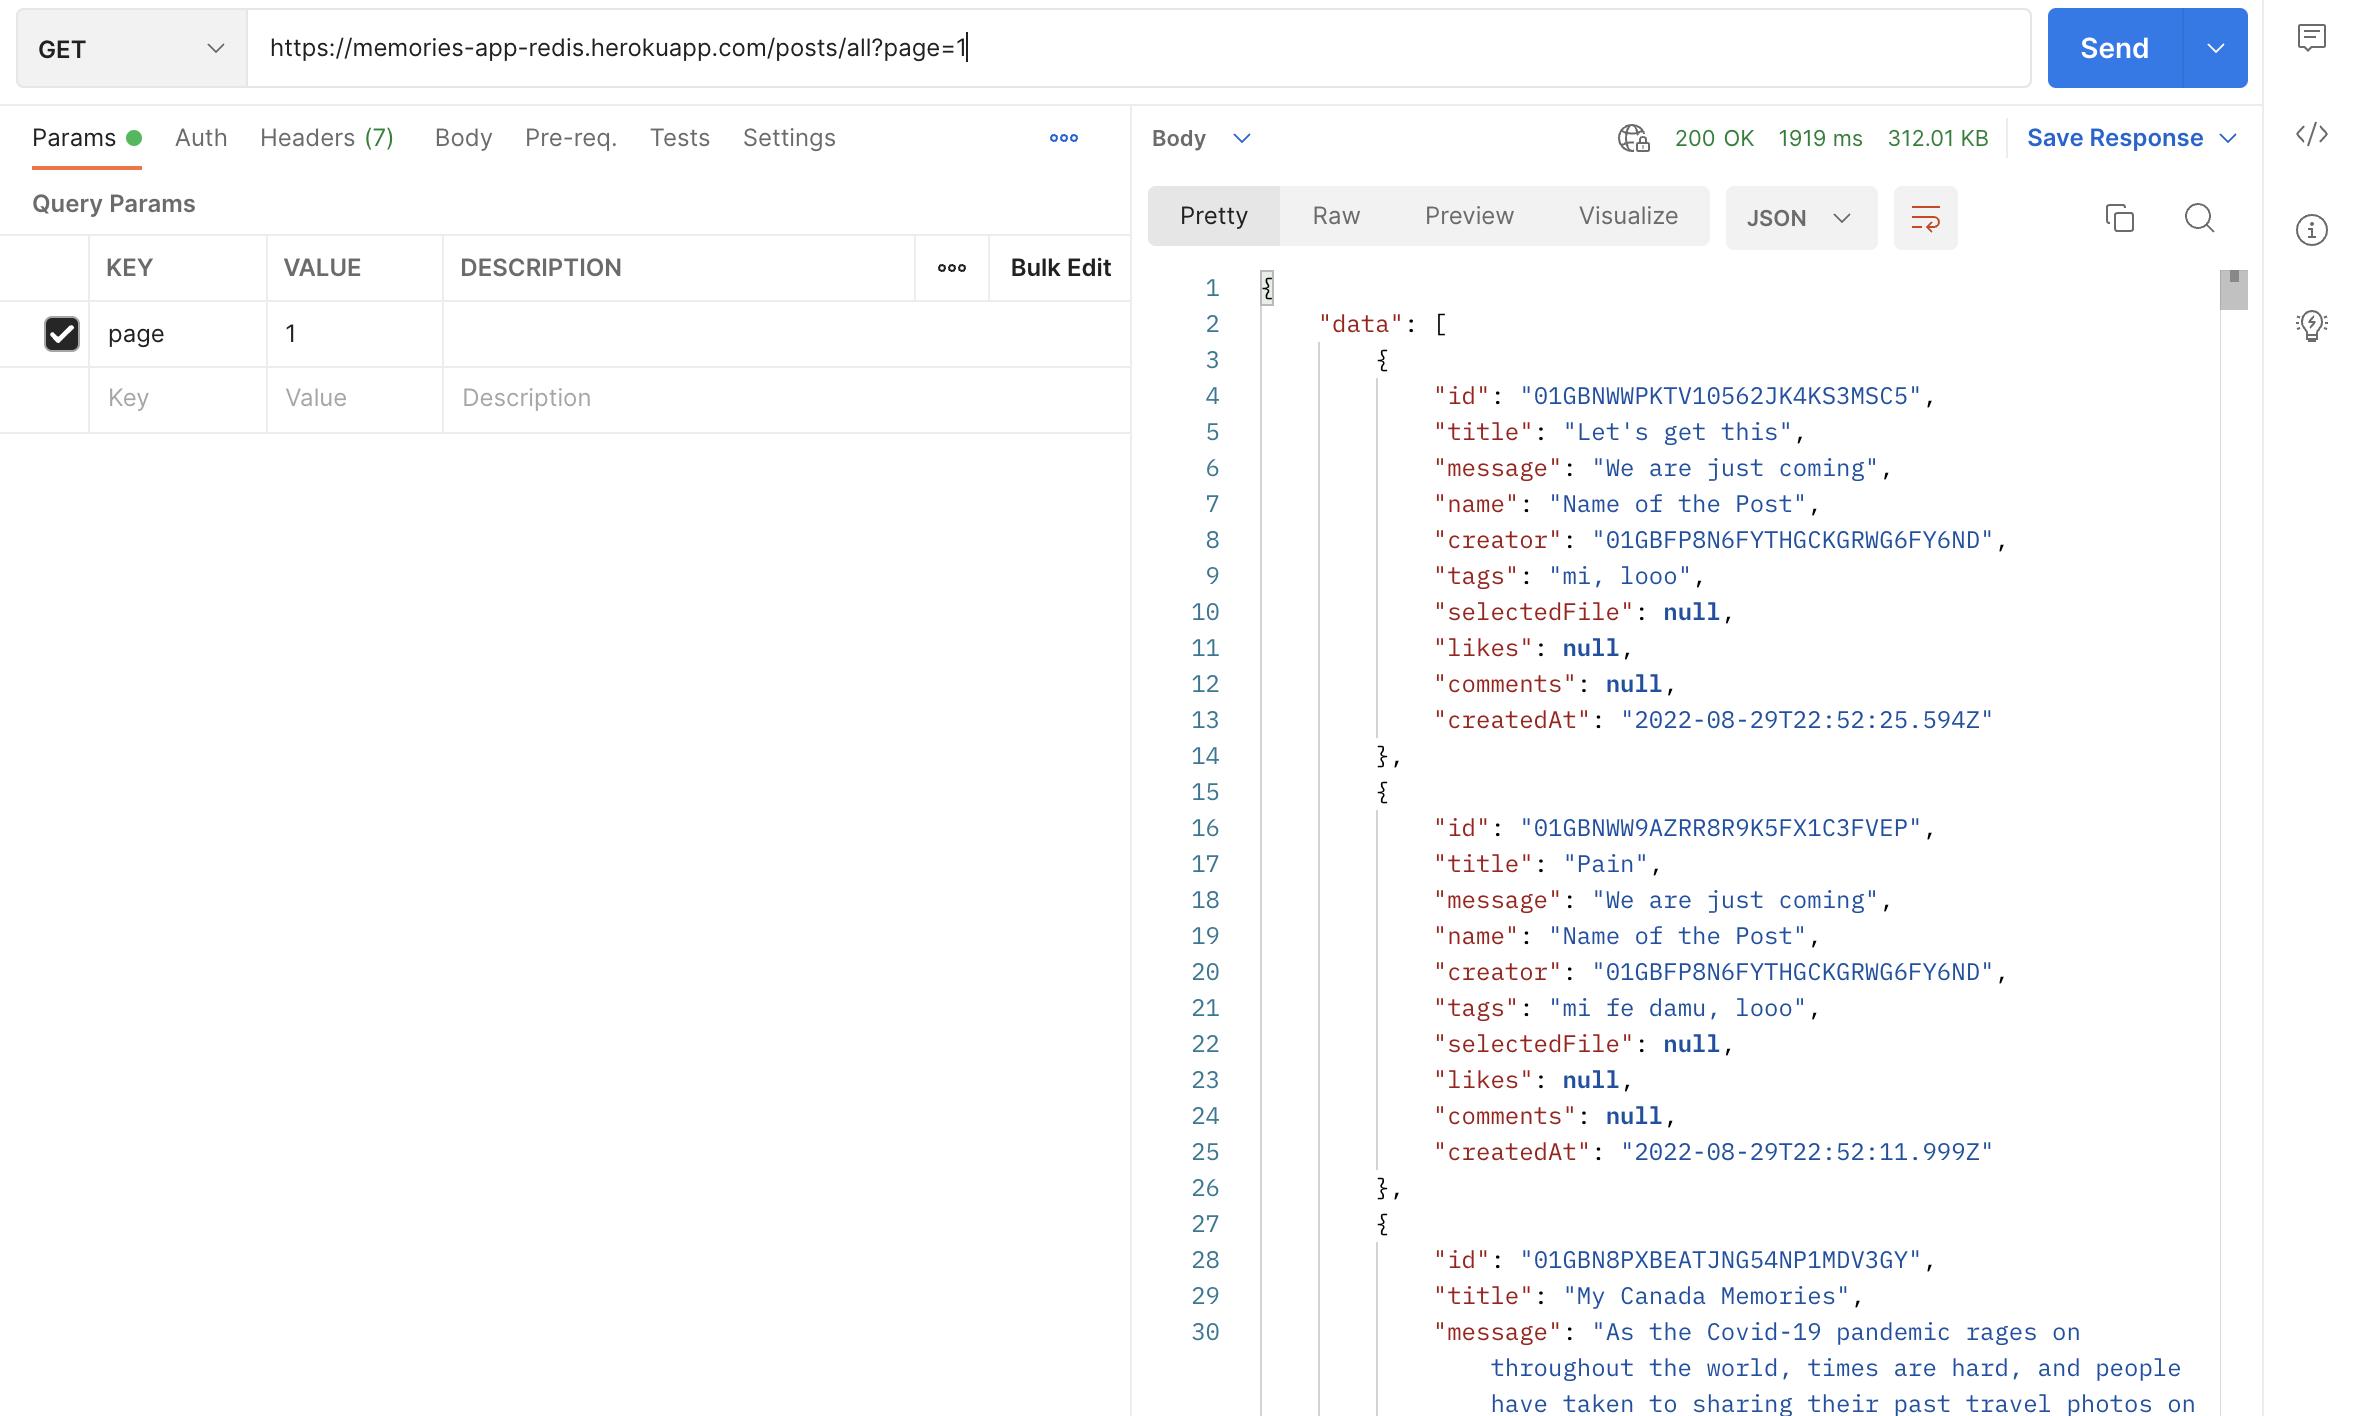Open the Tests tab
Image resolution: width=2356 pixels, height=1416 pixels.
(x=680, y=138)
